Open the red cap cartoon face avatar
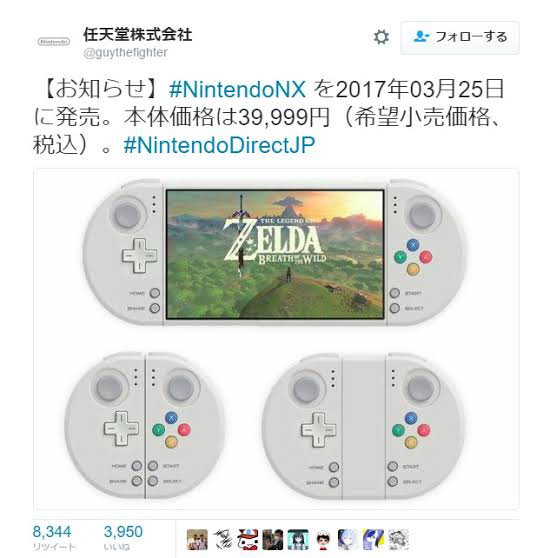Viewport: 550px width, 558px height. (x=248, y=539)
